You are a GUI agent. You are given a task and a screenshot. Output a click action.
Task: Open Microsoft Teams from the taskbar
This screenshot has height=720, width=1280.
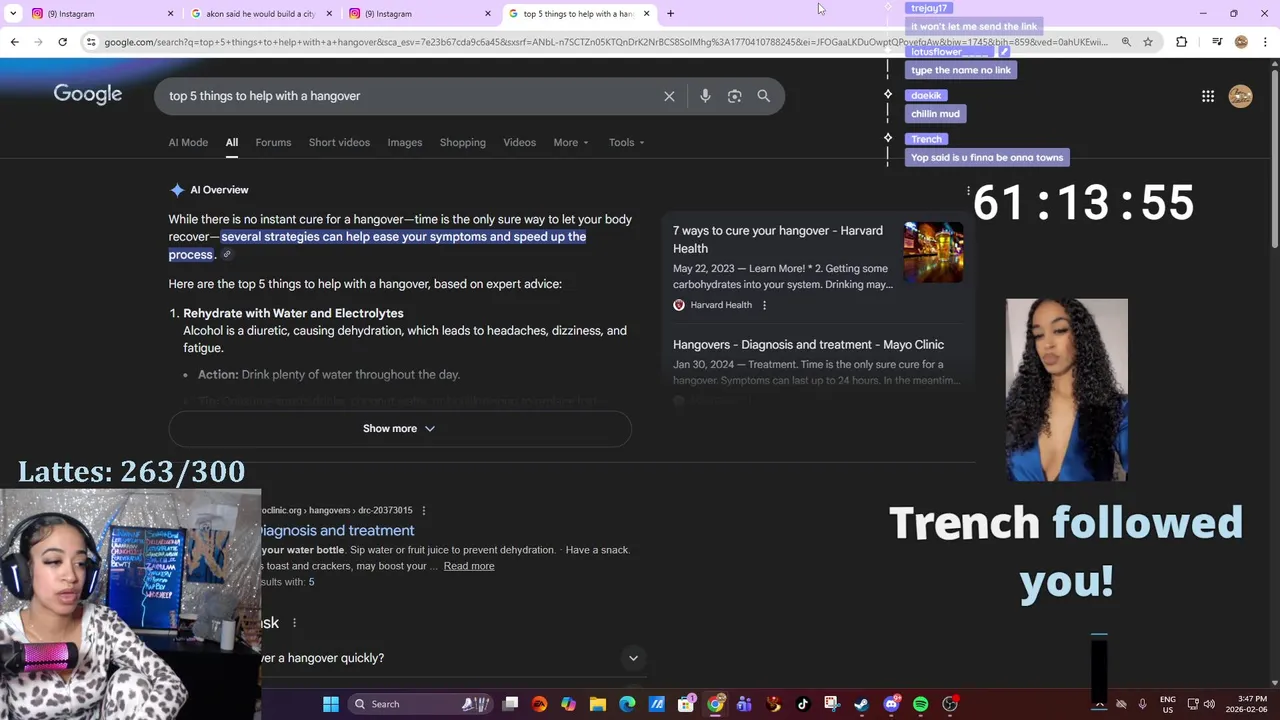(744, 704)
